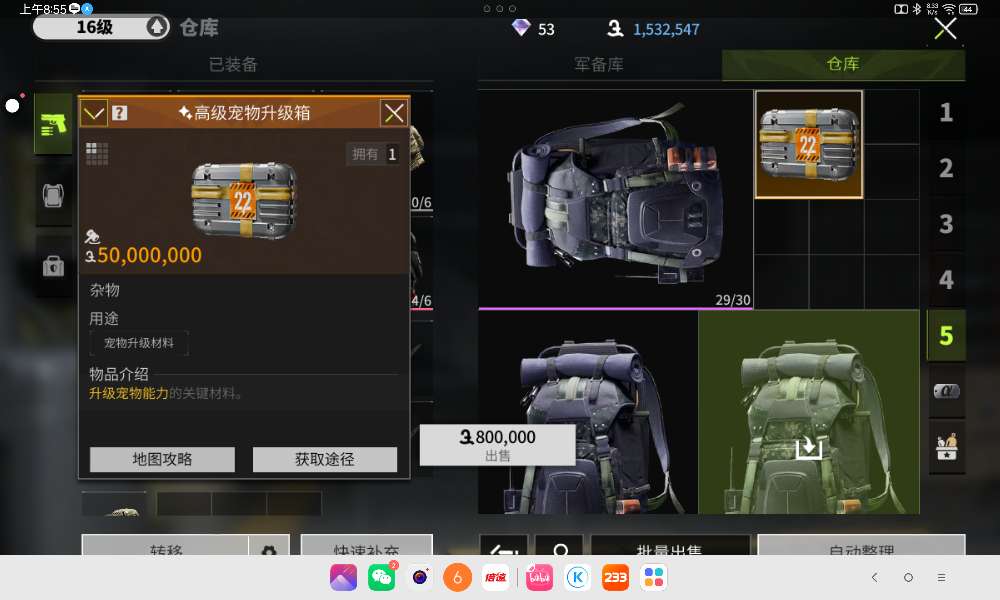Select the pistol weapons category icon

point(54,124)
